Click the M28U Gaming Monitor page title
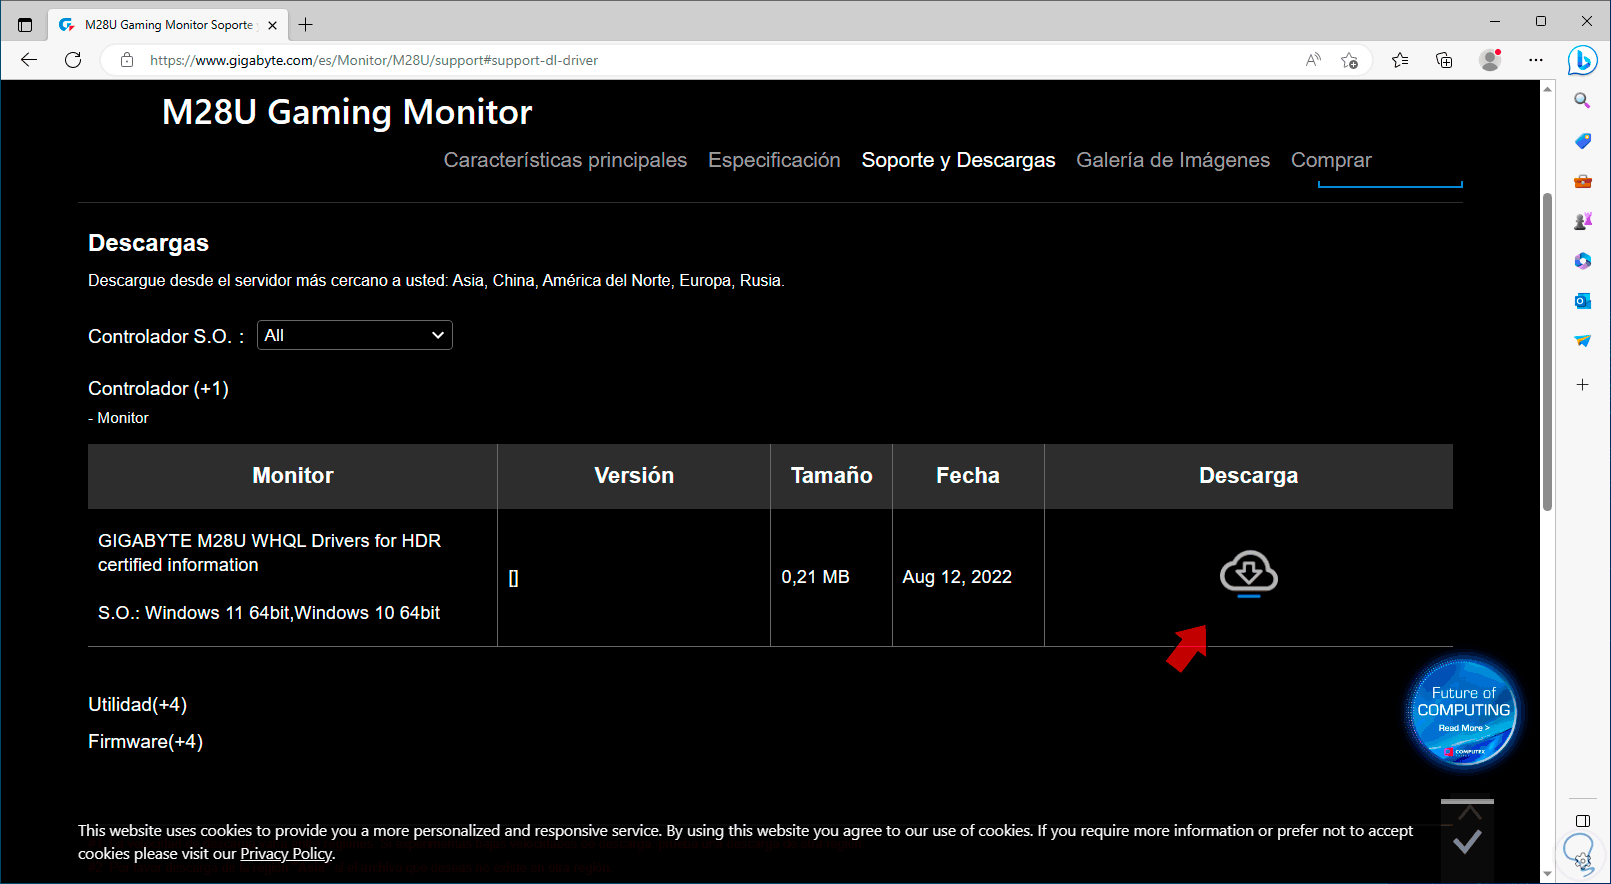Viewport: 1611px width, 884px height. [x=347, y=112]
